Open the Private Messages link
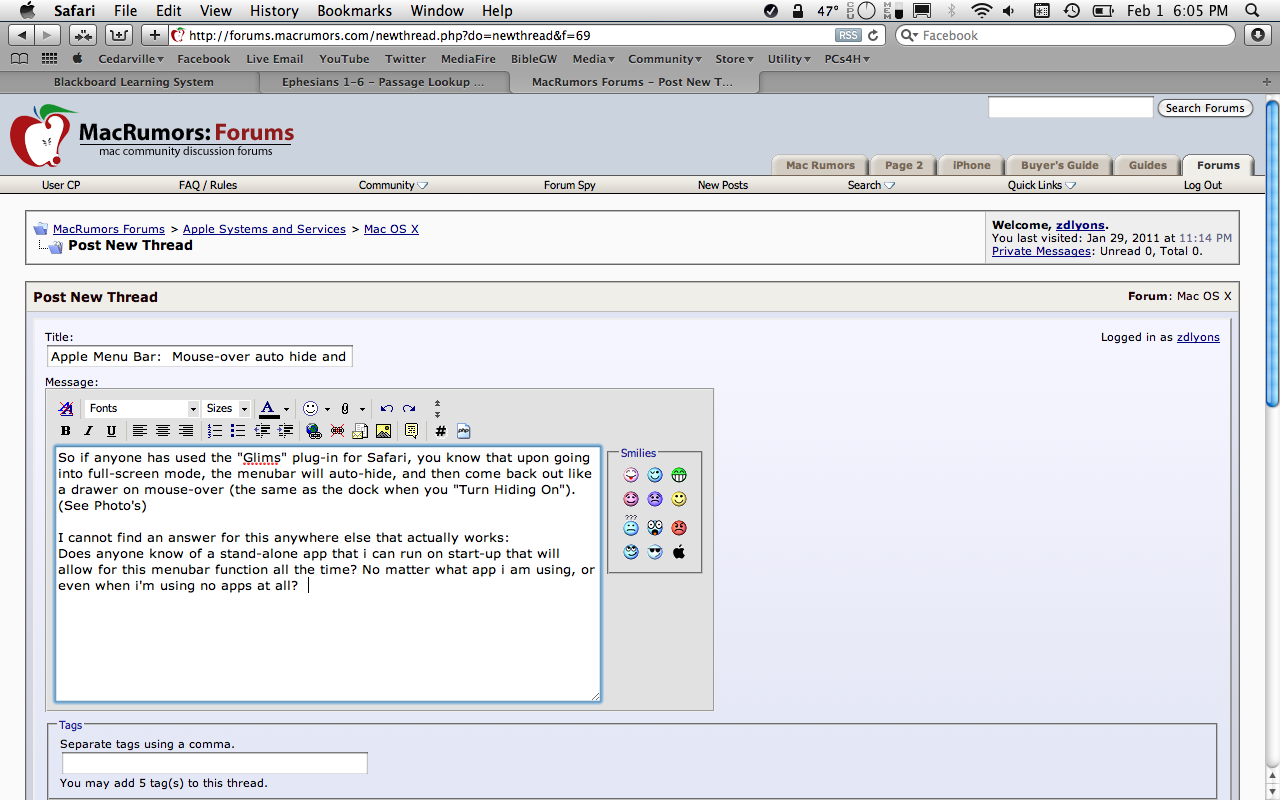The image size is (1280, 800). (1041, 251)
